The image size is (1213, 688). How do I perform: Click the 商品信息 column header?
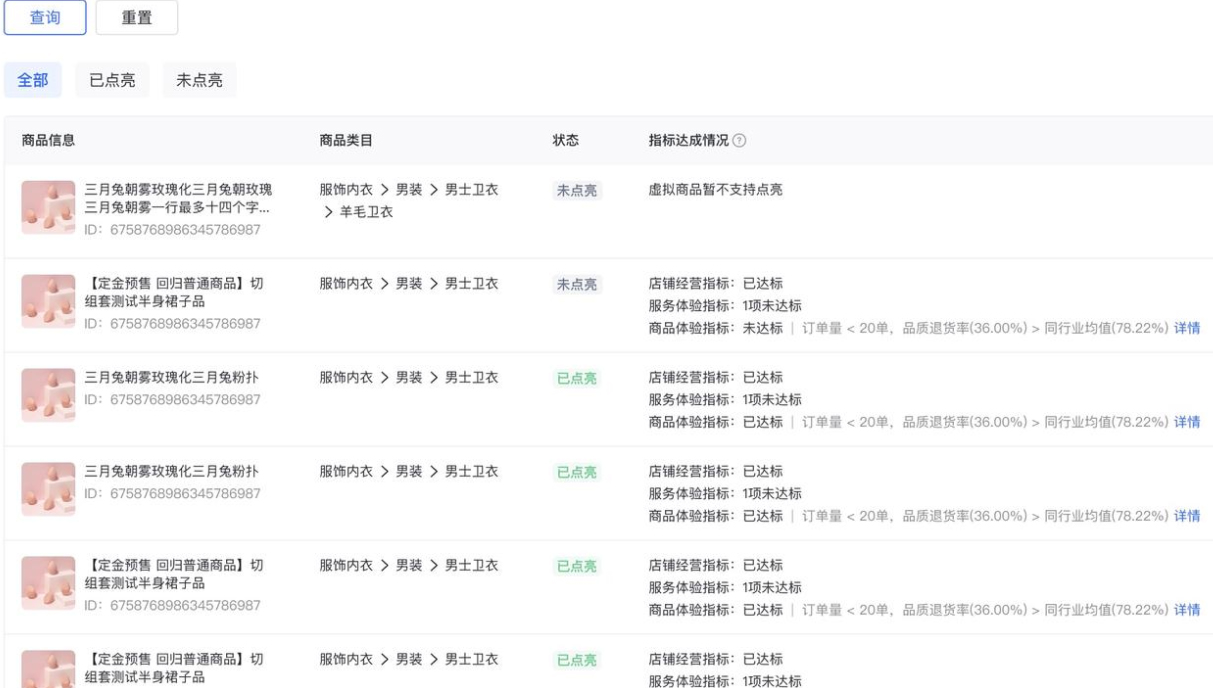tap(48, 141)
